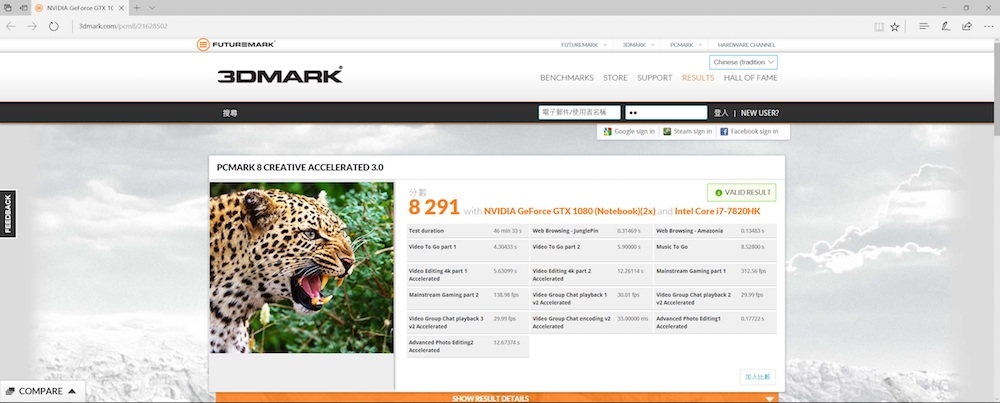This screenshot has height=403, width=1000.
Task: Select the Advanced Photo Editing2 Accelerated label
Action: coord(441,346)
